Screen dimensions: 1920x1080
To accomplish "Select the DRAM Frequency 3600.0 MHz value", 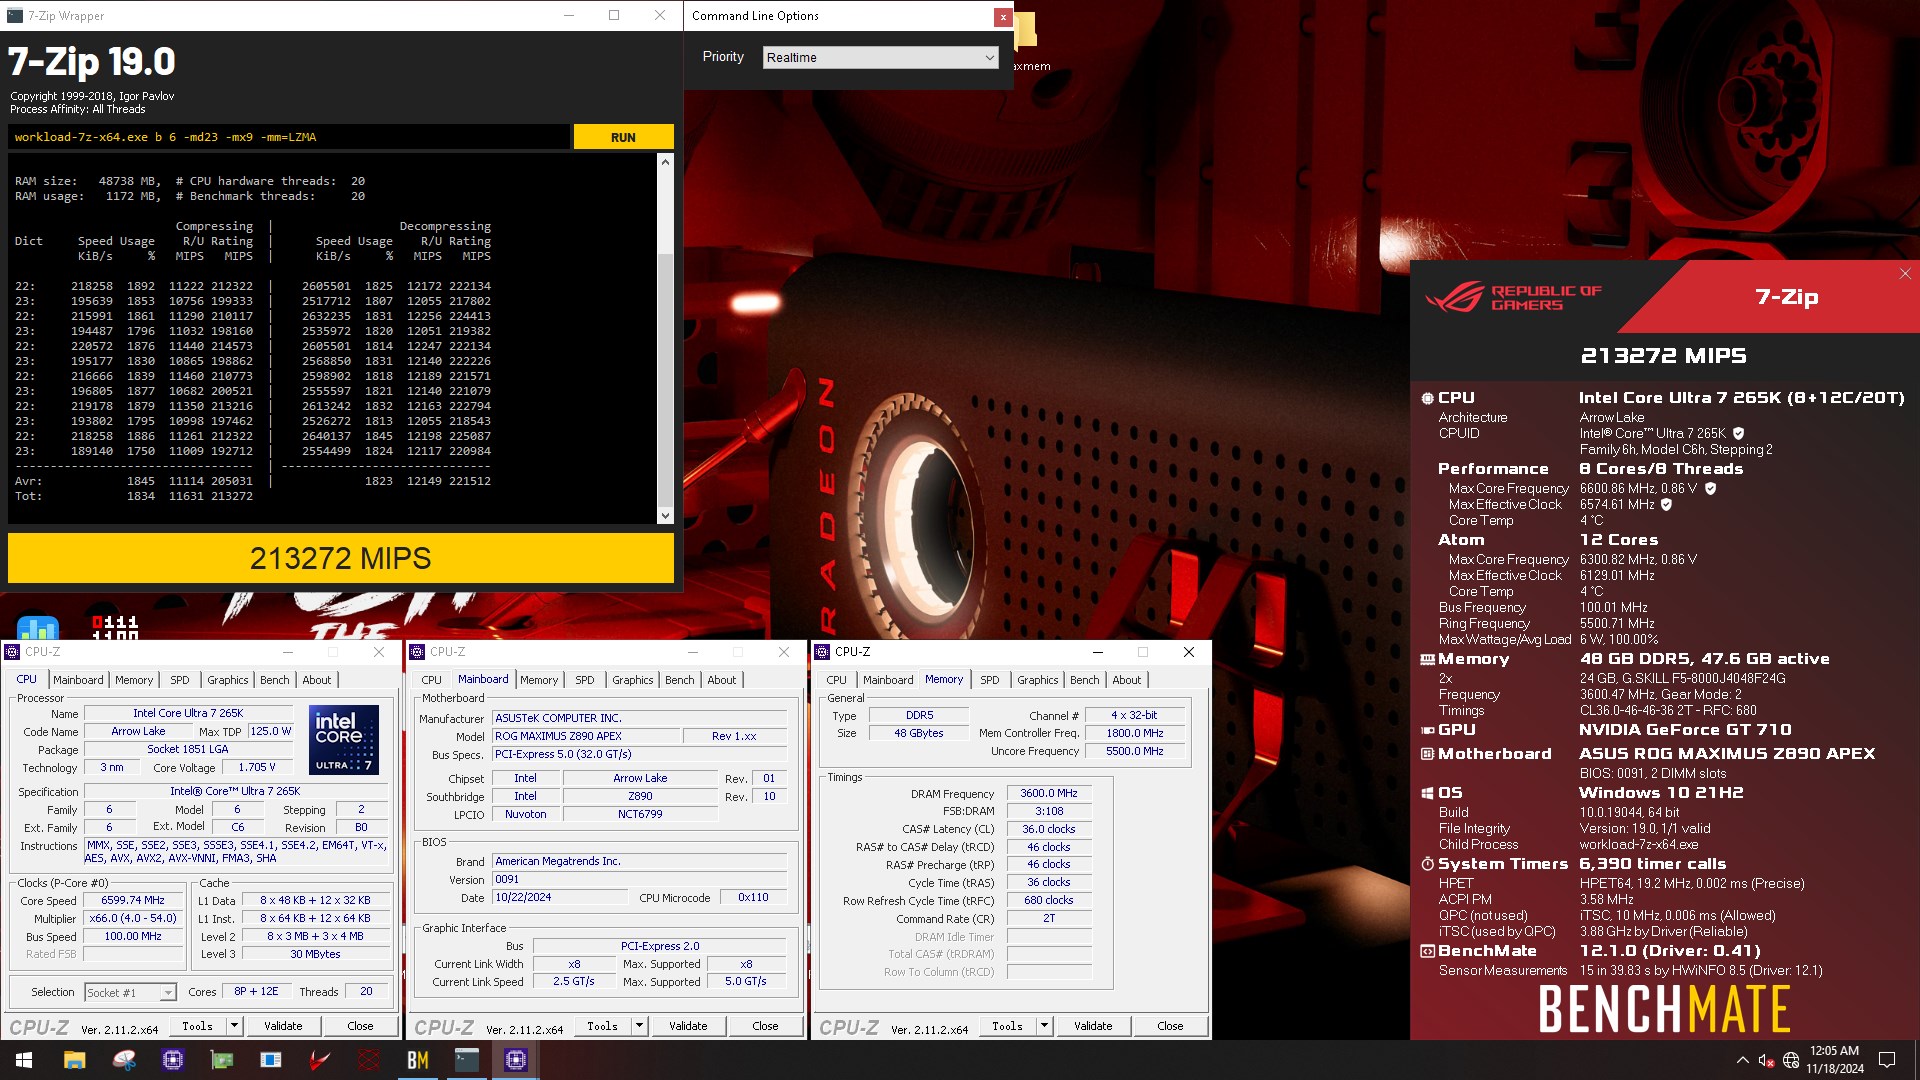I will pos(1048,794).
